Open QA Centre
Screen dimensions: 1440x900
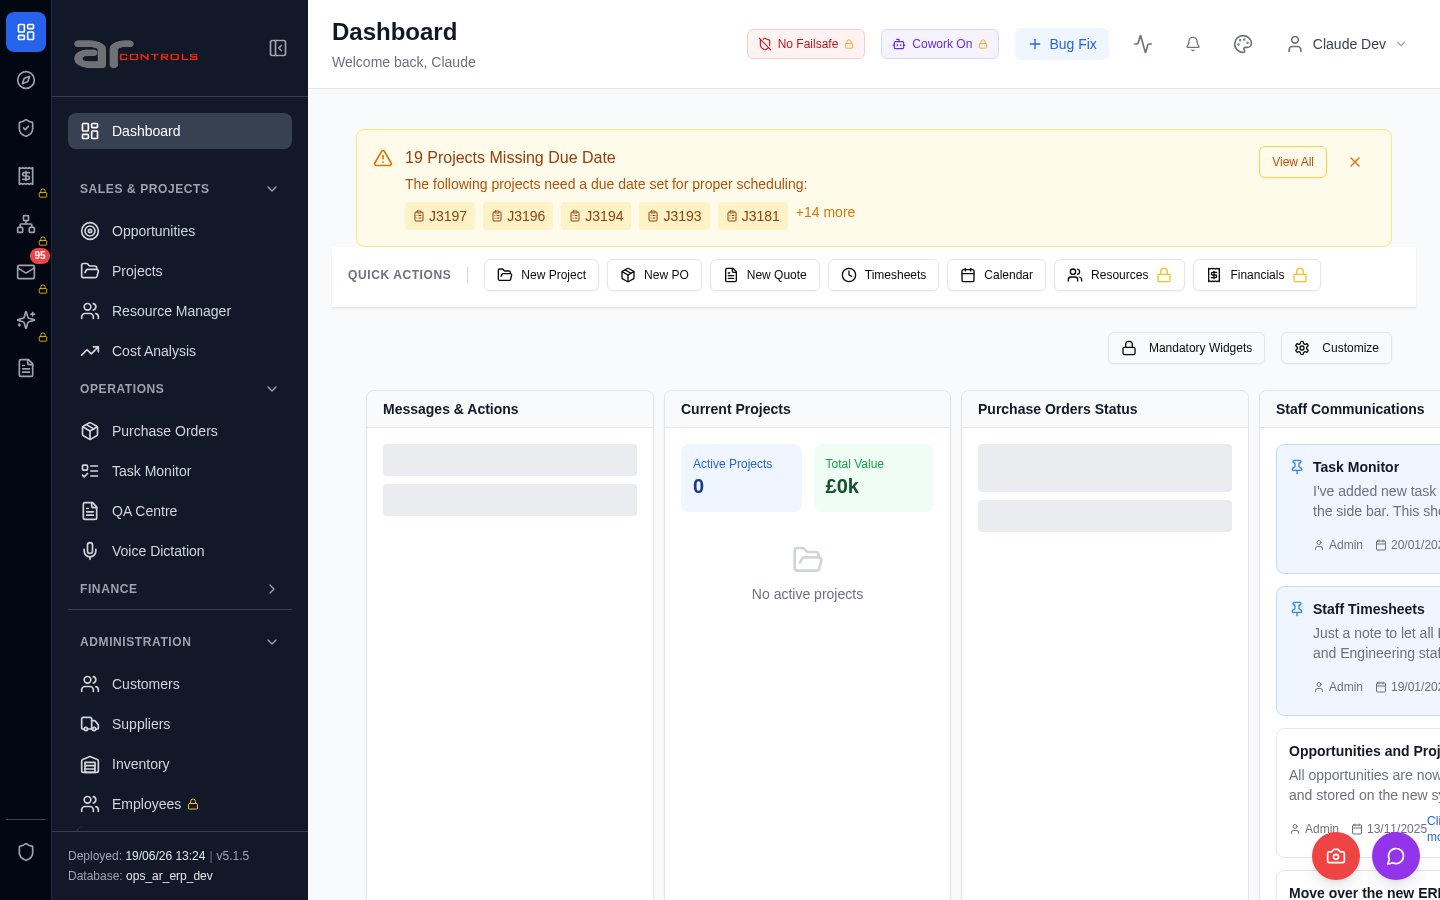(180, 511)
